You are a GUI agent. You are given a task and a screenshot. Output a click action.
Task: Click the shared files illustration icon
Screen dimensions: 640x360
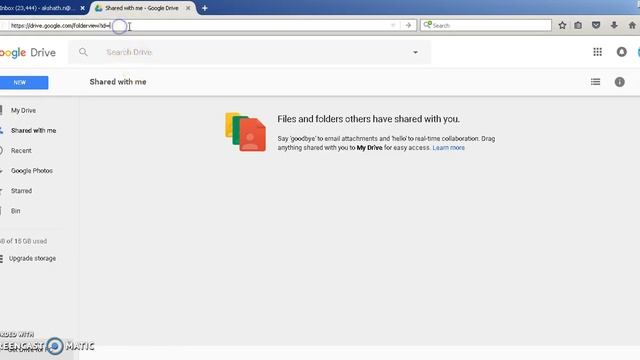[245, 132]
